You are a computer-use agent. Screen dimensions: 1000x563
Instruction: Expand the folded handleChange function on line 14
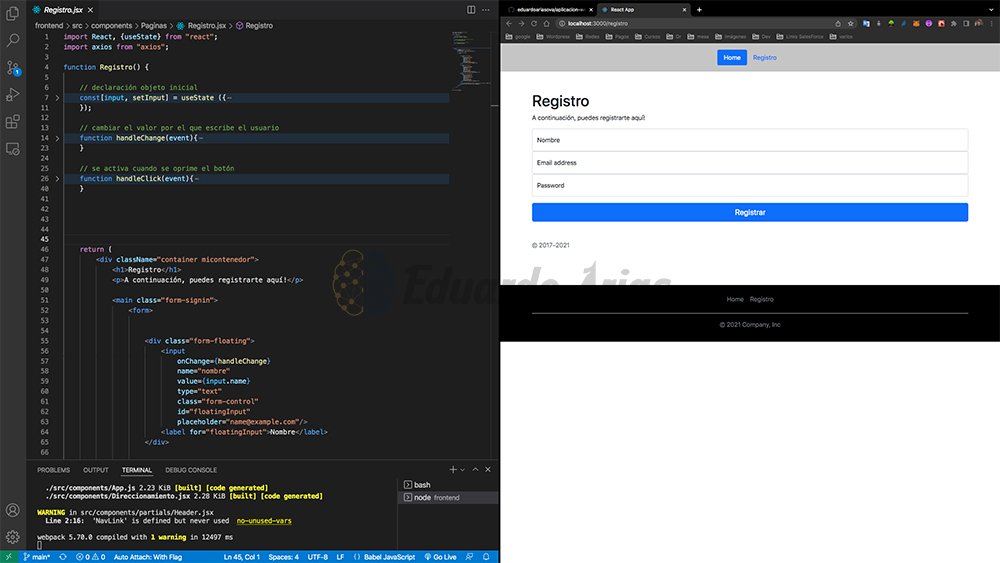(x=57, y=138)
